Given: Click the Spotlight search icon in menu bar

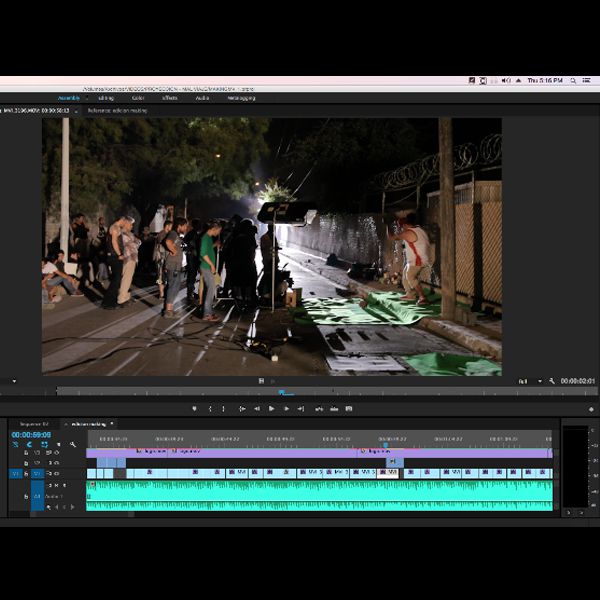Looking at the screenshot, I should (573, 80).
